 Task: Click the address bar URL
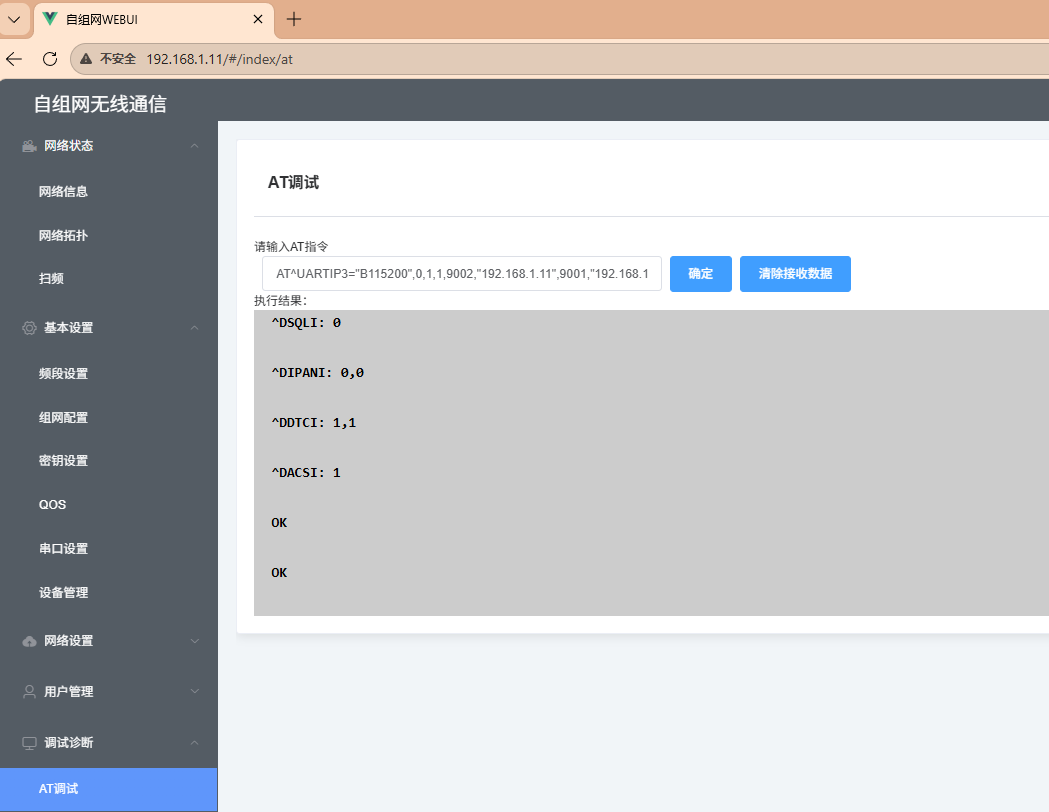[219, 59]
